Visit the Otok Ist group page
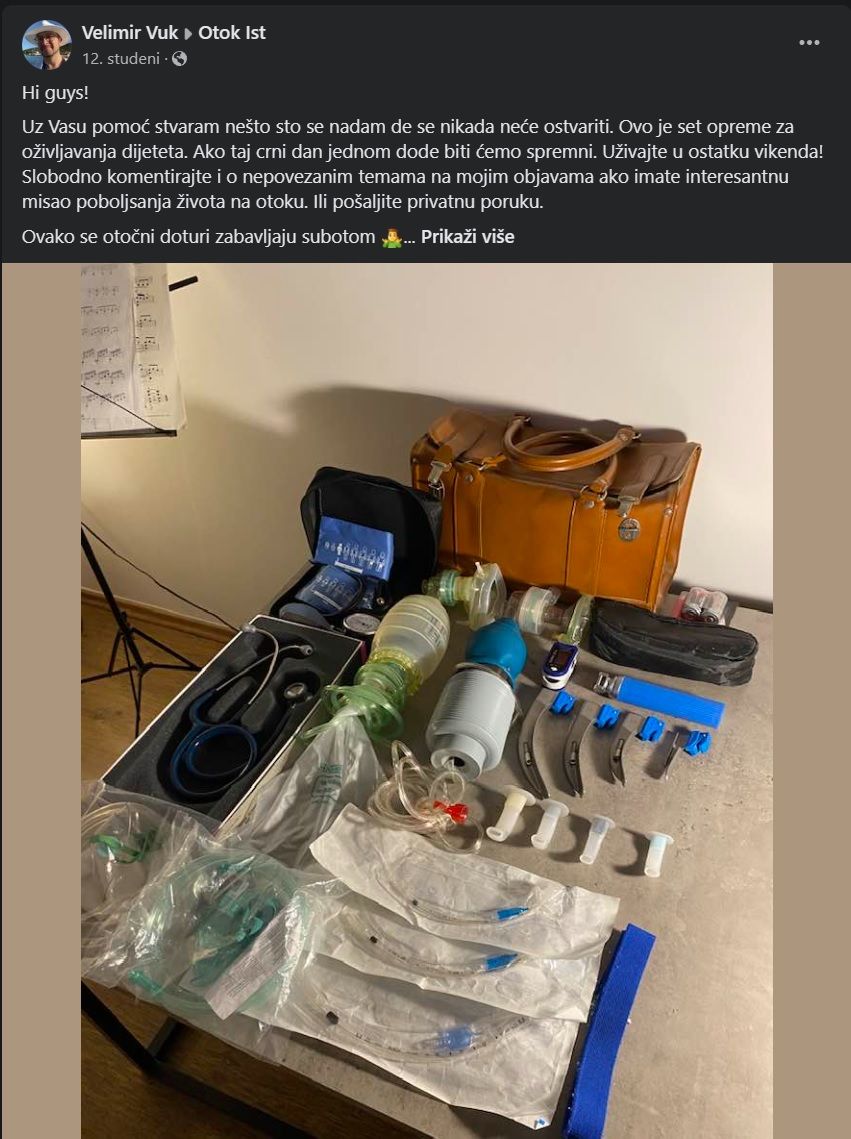 tap(232, 33)
